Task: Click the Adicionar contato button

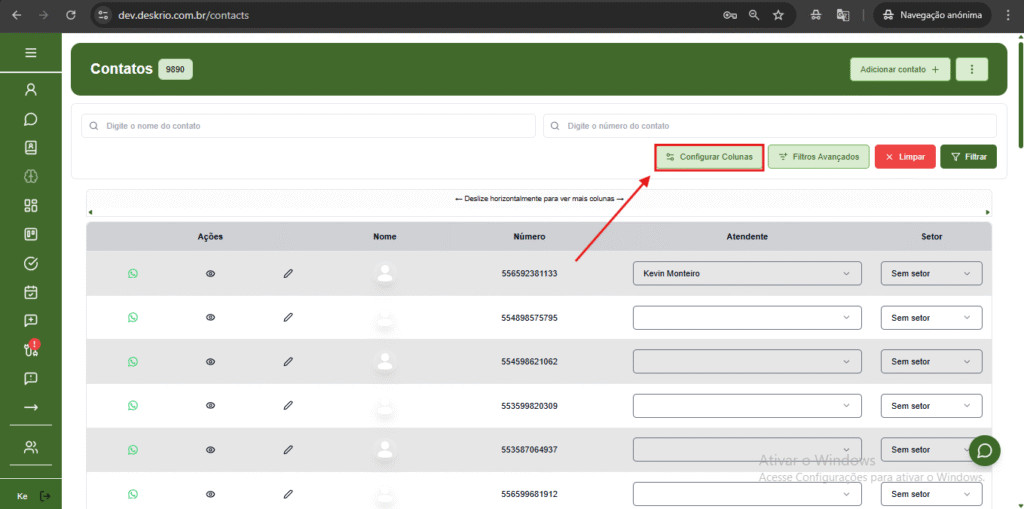Action: tap(899, 69)
